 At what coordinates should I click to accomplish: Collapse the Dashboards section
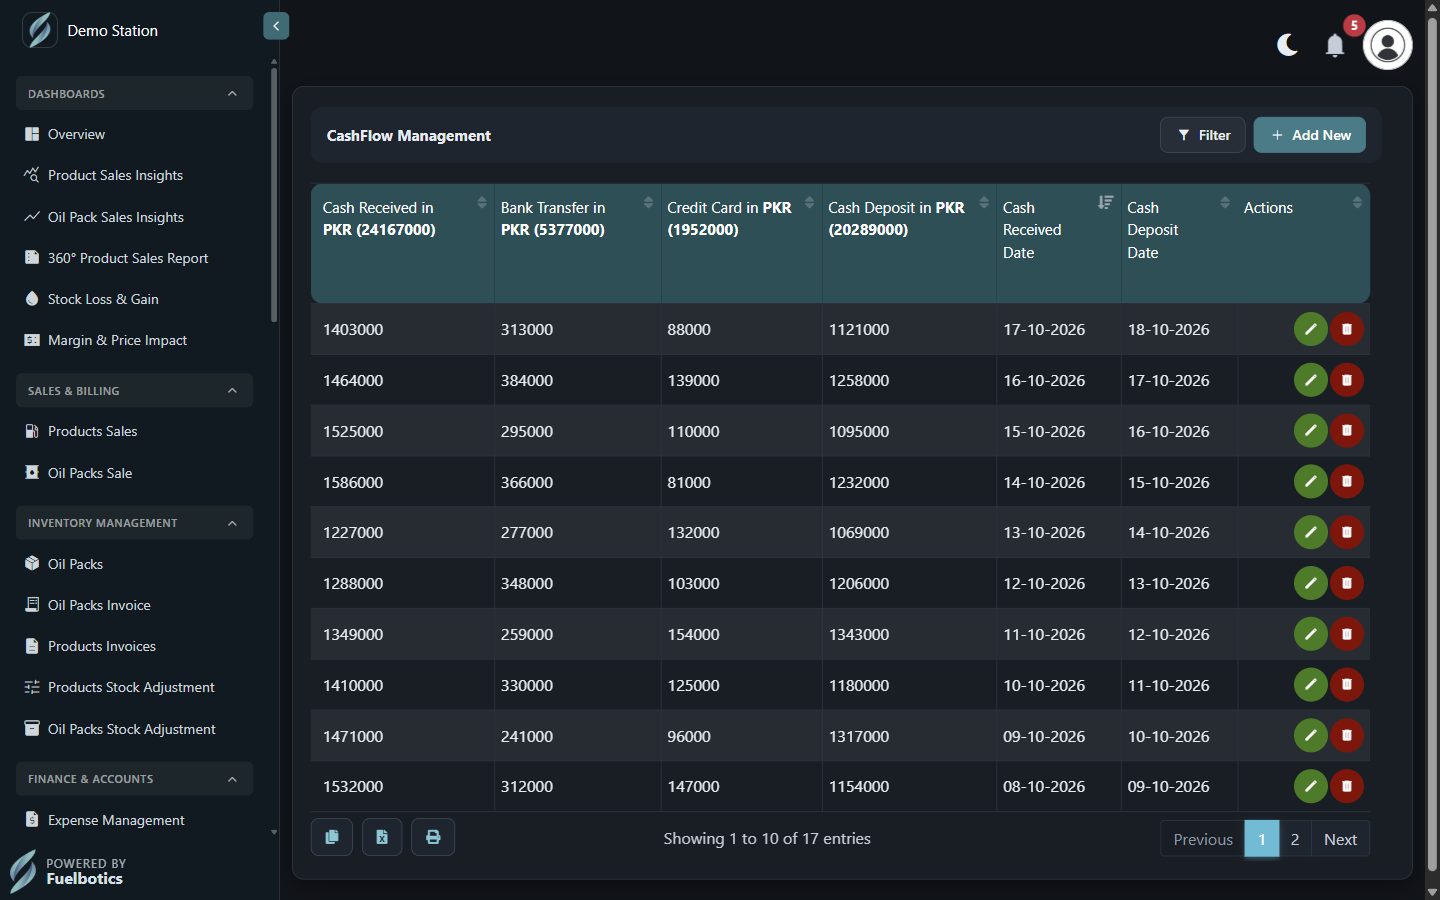click(134, 93)
